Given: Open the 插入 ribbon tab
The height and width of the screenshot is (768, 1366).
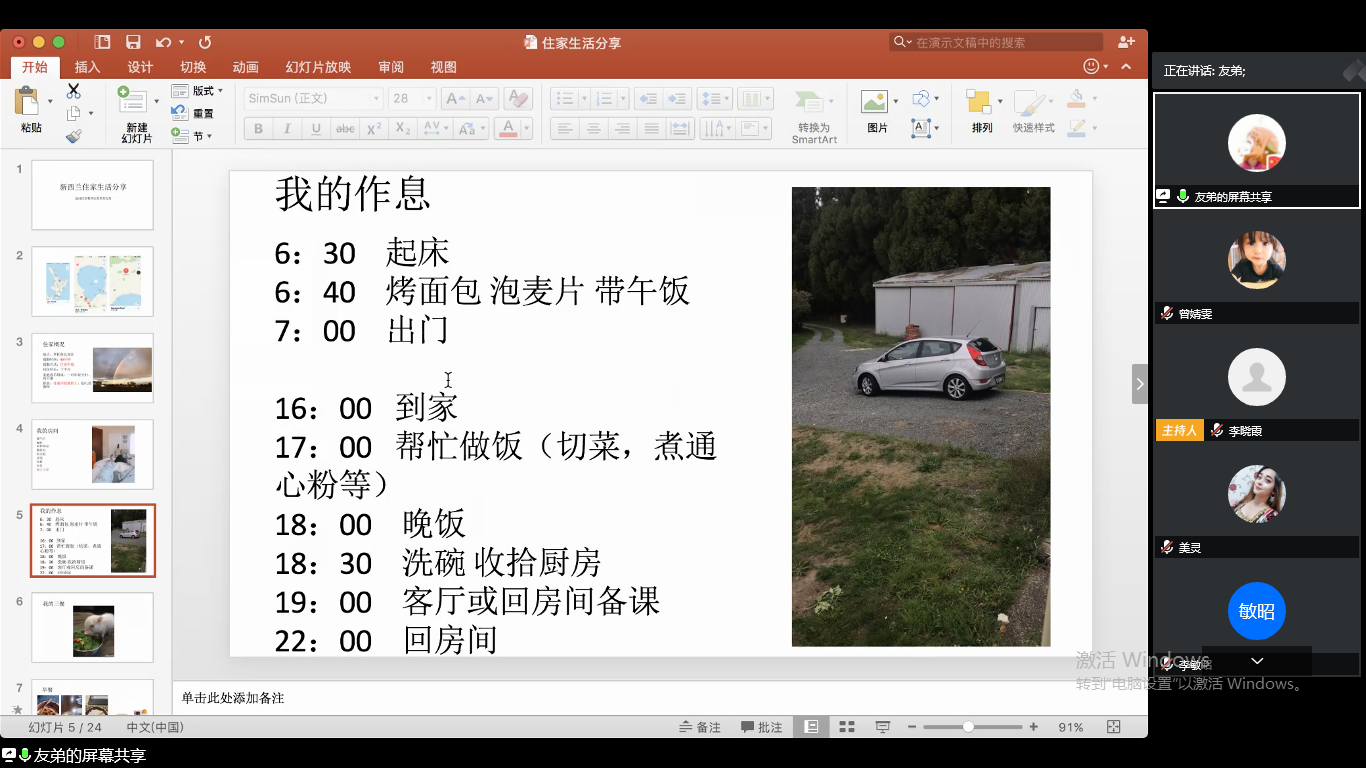Looking at the screenshot, I should click(88, 67).
